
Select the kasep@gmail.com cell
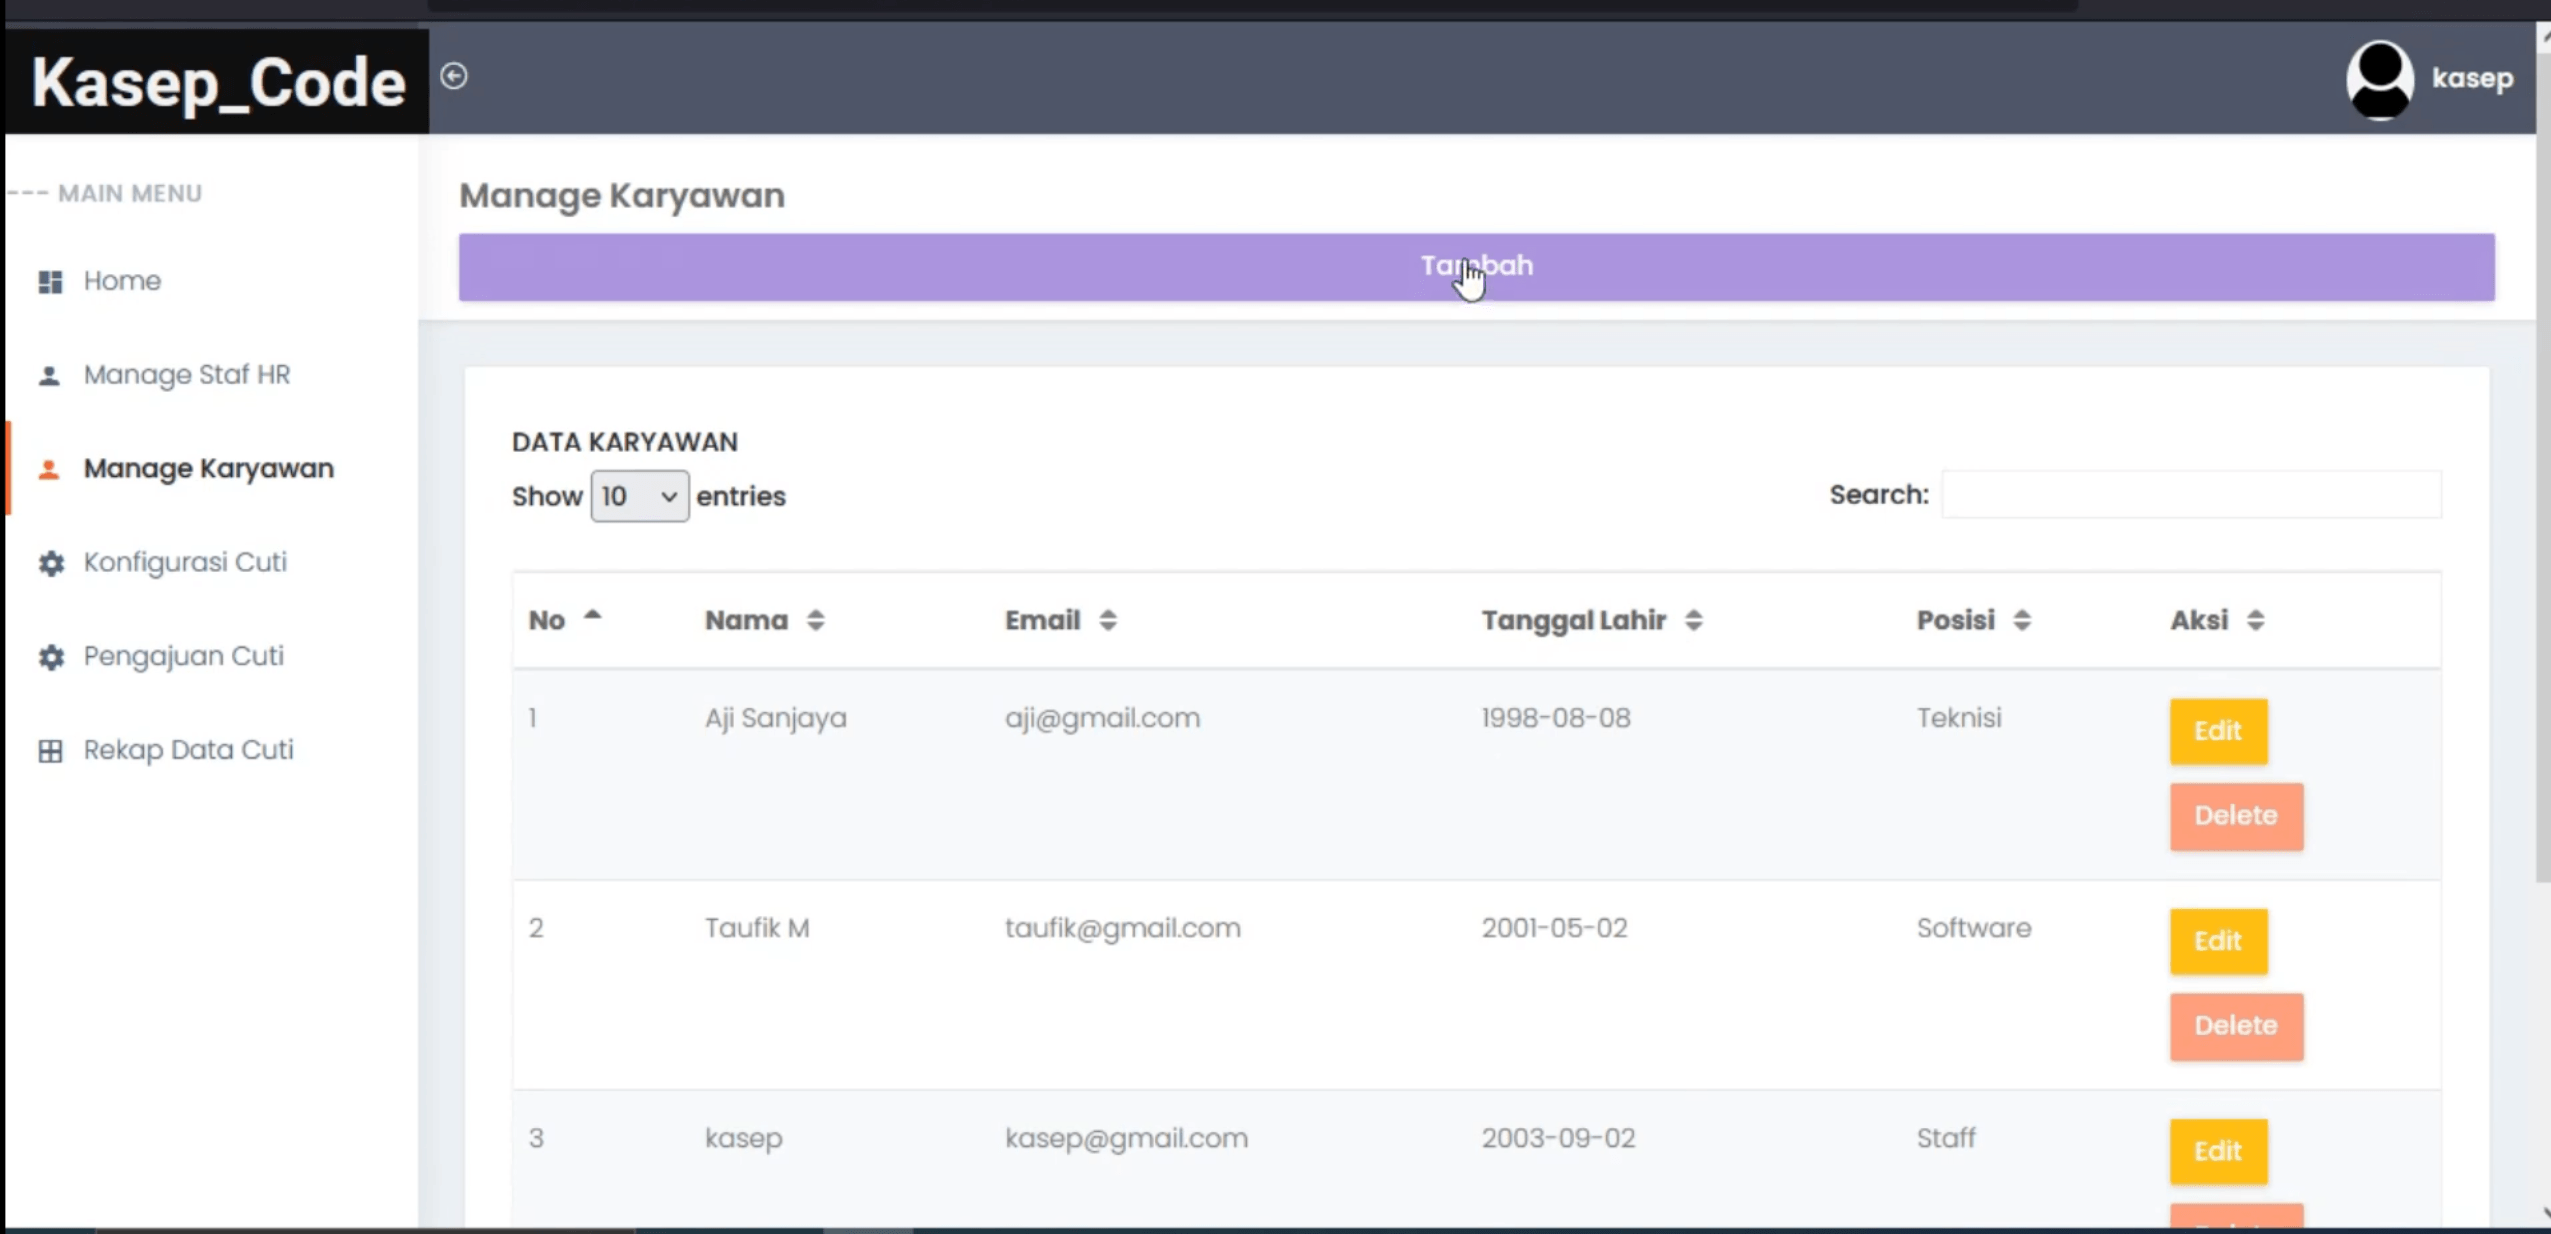click(x=1126, y=1138)
